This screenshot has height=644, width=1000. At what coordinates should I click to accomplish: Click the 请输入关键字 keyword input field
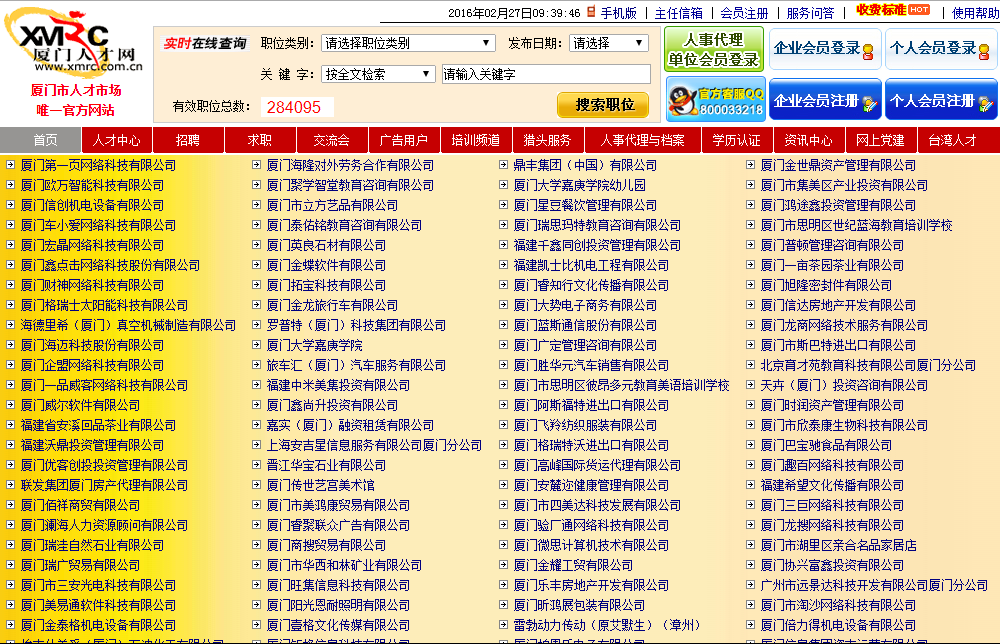546,74
